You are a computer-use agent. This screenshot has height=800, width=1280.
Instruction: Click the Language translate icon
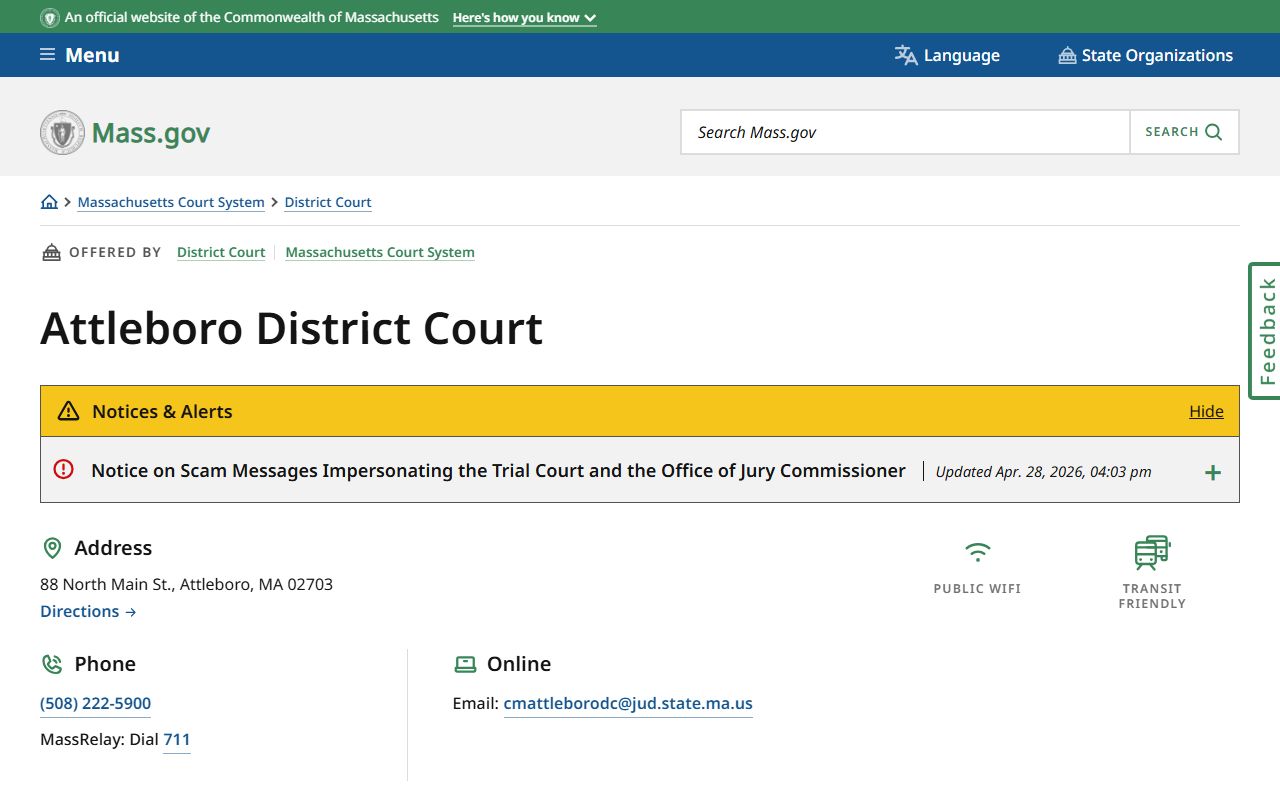(x=906, y=55)
